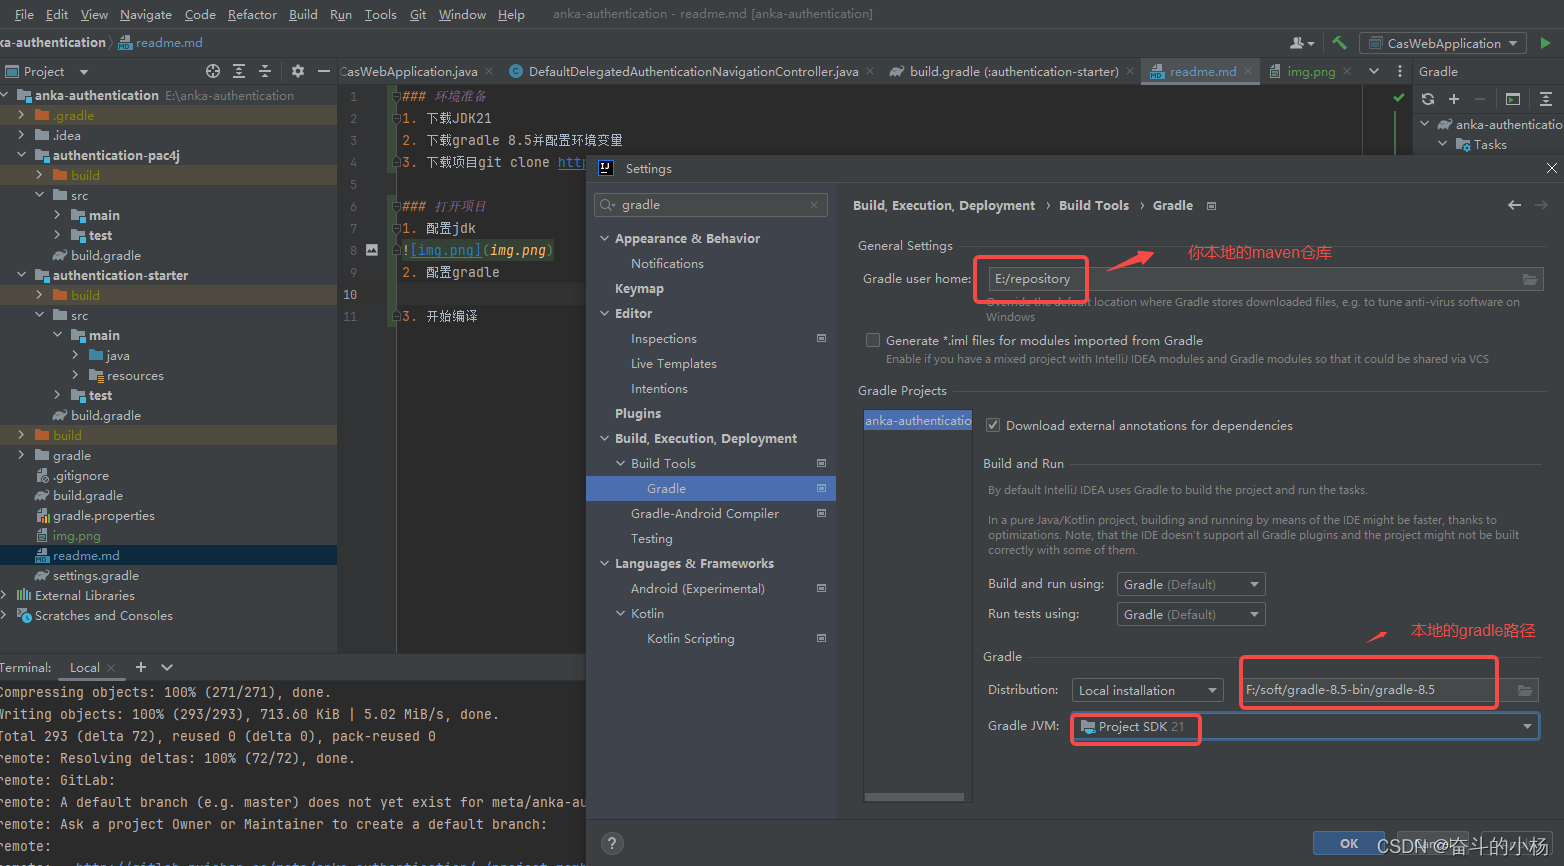The image size is (1564, 866).
Task: Select anka-authentication in Gradle Projects list
Action: click(918, 421)
